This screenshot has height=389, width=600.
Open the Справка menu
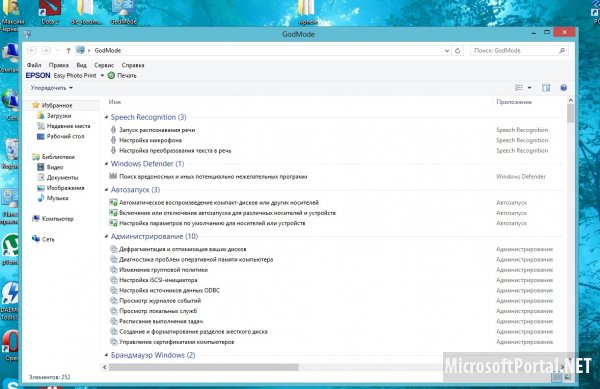(x=133, y=65)
